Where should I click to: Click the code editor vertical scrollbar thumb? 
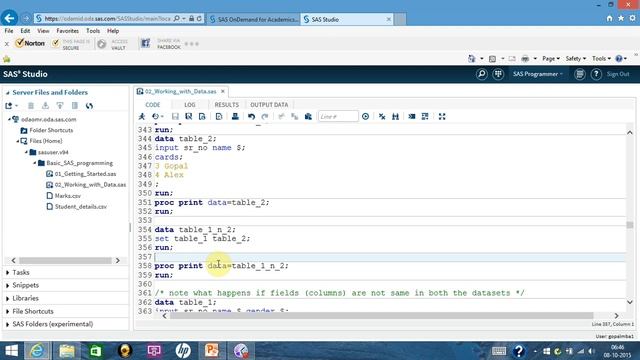point(630,225)
